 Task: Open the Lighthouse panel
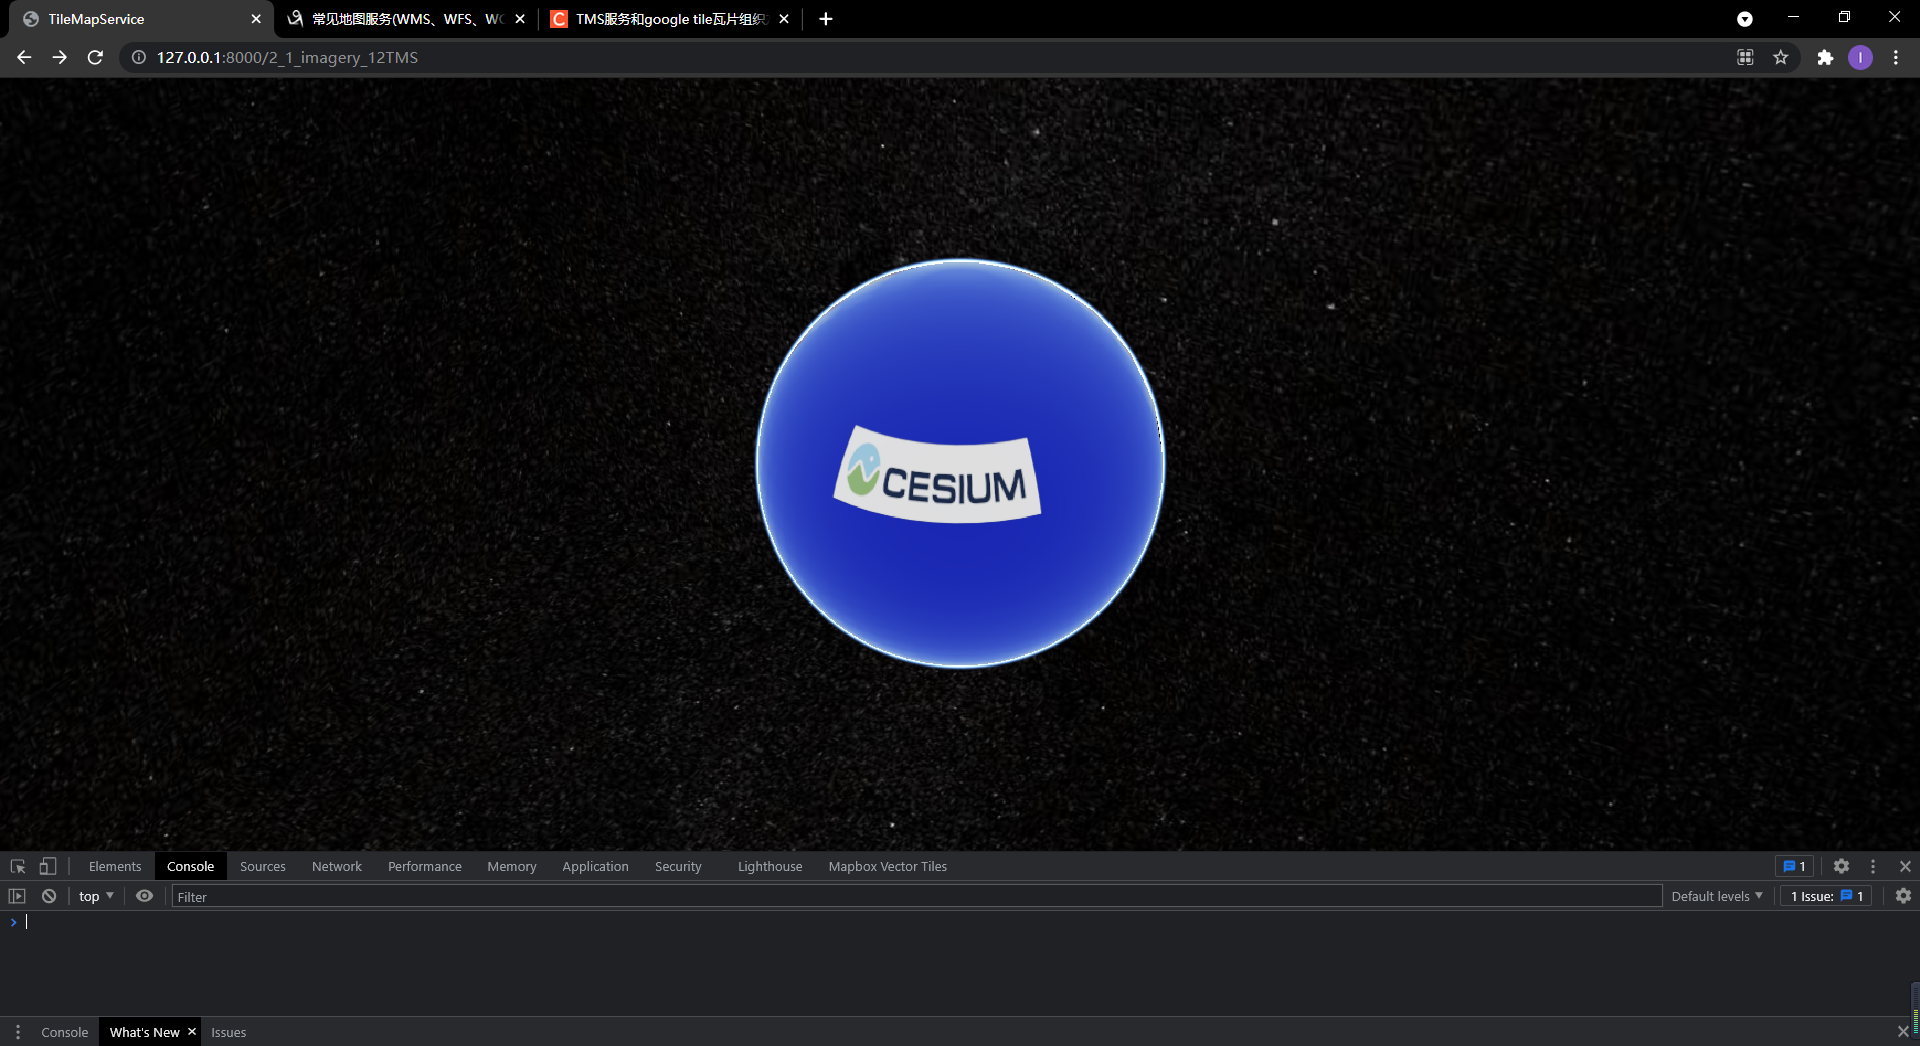point(770,867)
